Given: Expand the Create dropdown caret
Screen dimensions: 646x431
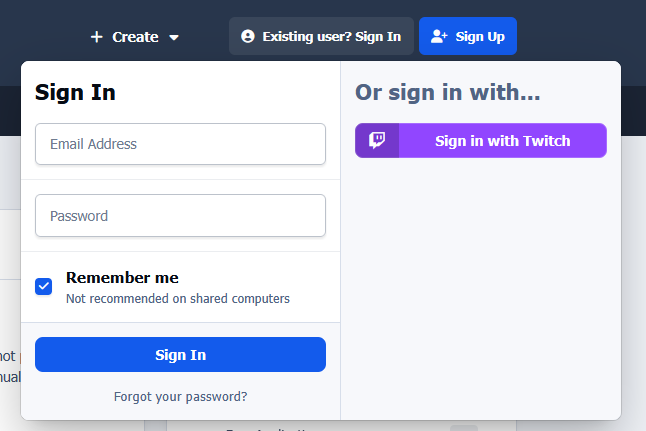Looking at the screenshot, I should click(x=174, y=37).
